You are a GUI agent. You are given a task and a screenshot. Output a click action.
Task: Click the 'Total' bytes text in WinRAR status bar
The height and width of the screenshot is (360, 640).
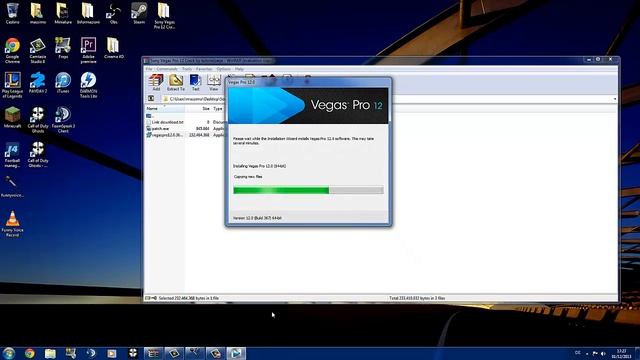click(x=417, y=298)
